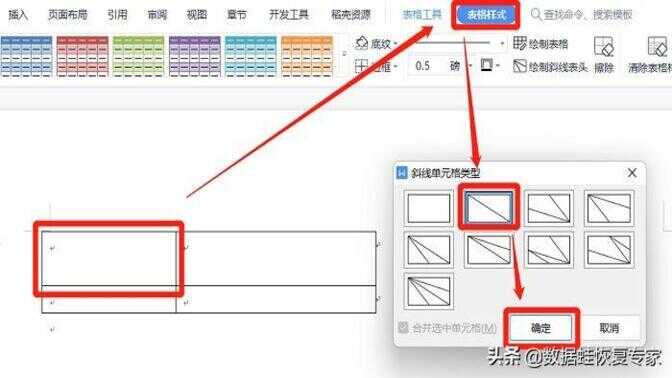
Task: Click the border pen color icon
Action: point(486,66)
